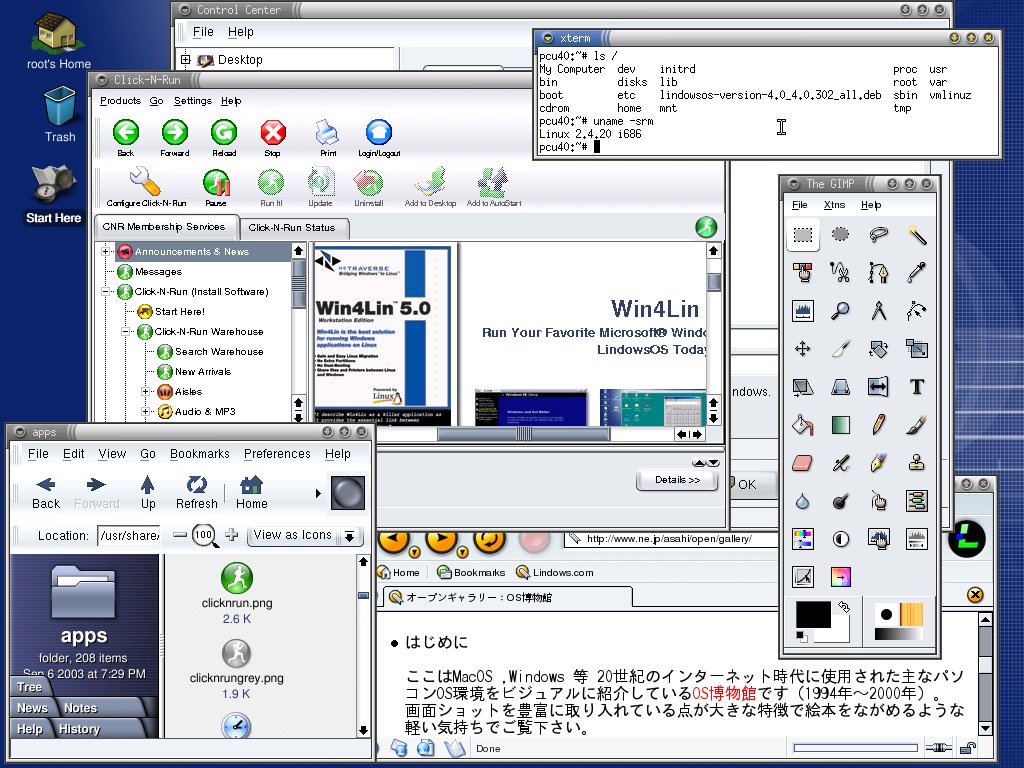The image size is (1024, 768).
Task: Select the Measure compass tool in GIMP
Action: tap(878, 311)
